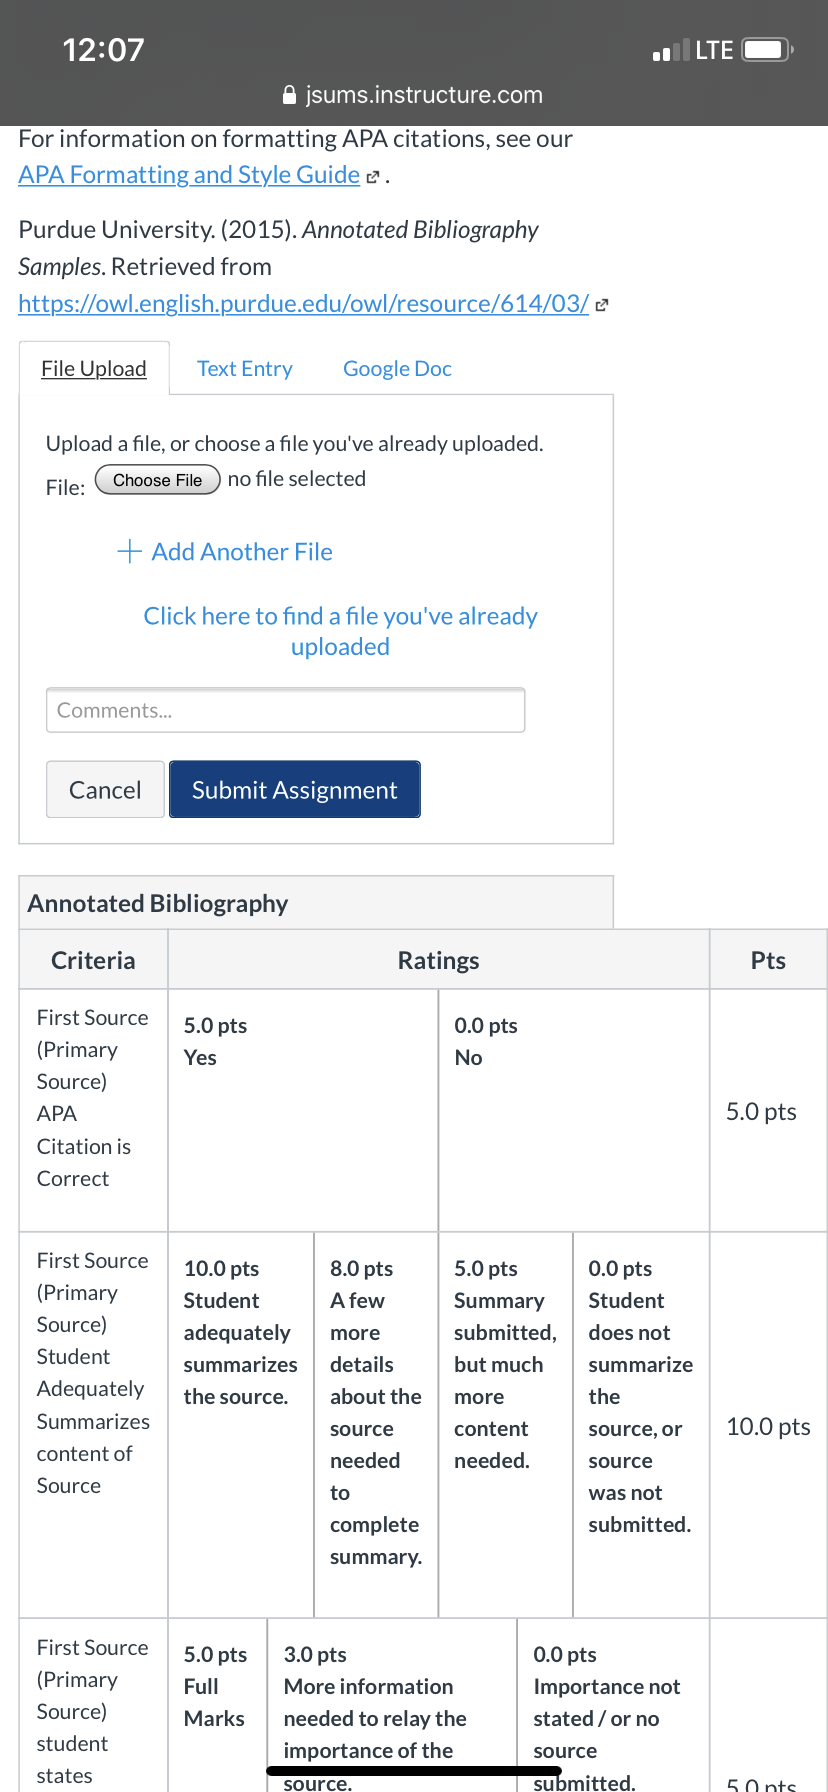
Task: Click external link icon after APA Style Guide
Action: [373, 177]
